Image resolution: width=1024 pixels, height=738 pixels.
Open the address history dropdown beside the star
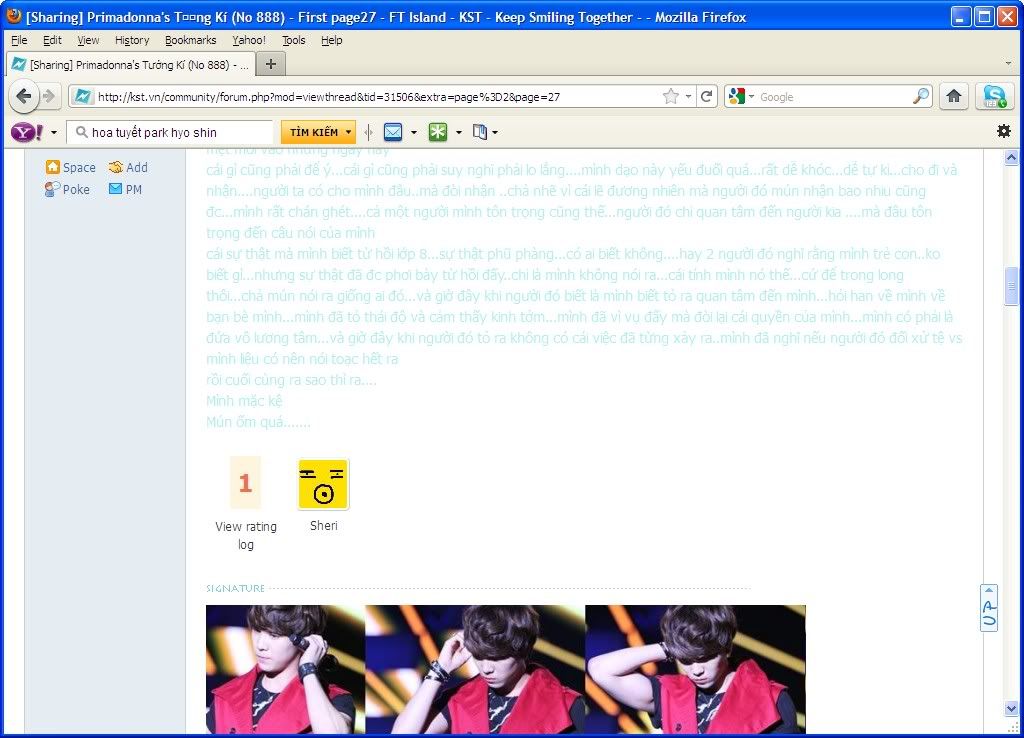(x=688, y=97)
